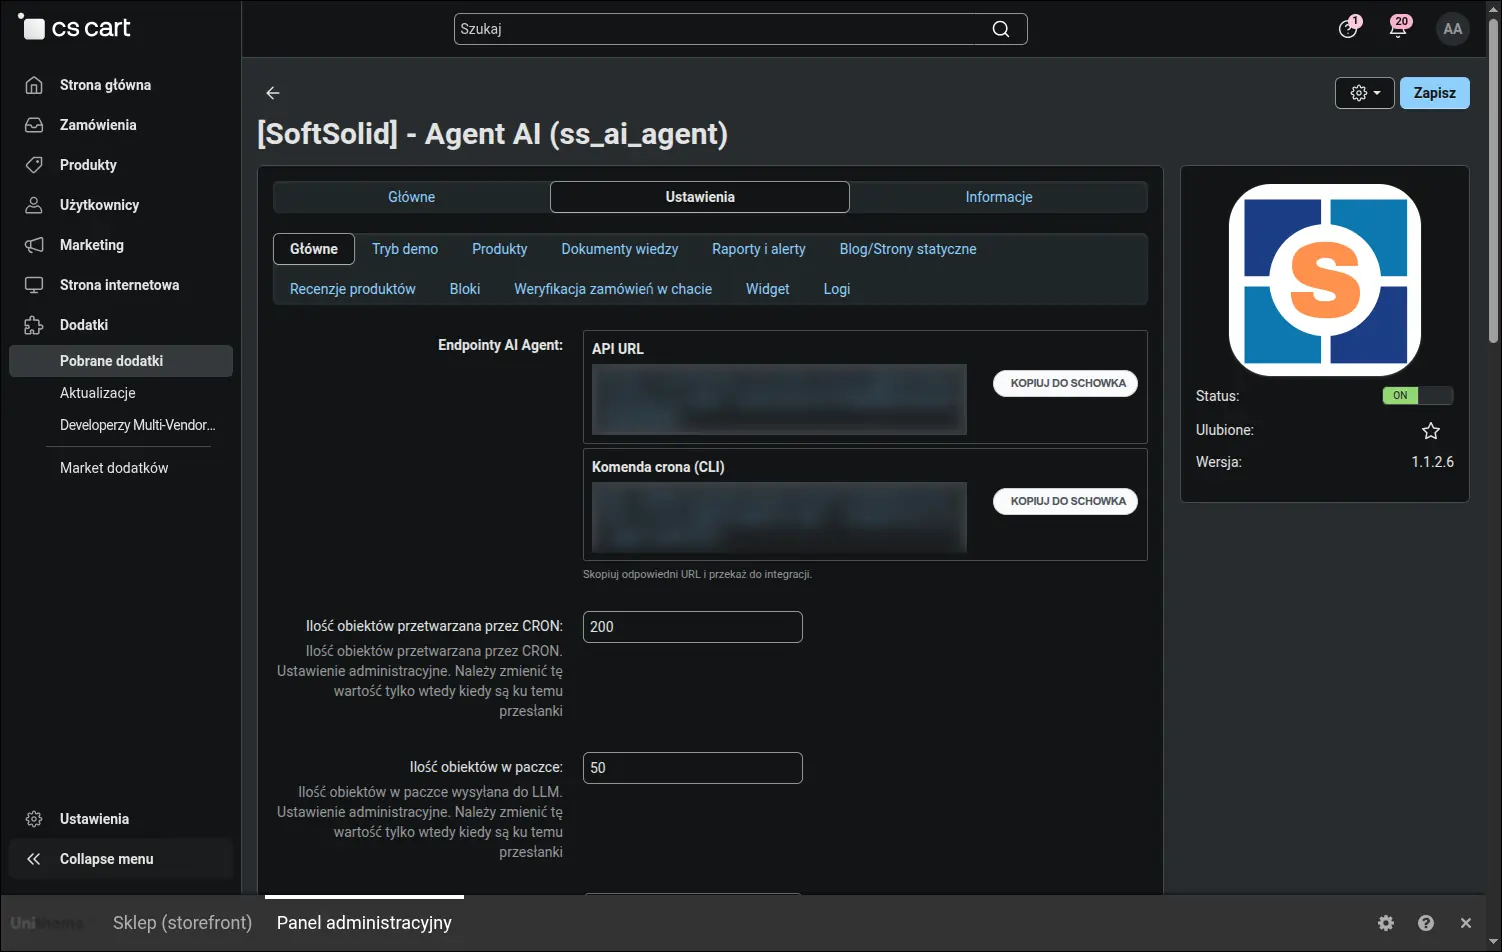Image resolution: width=1502 pixels, height=952 pixels.
Task: Click the tag icon for Produkty
Action: point(34,165)
